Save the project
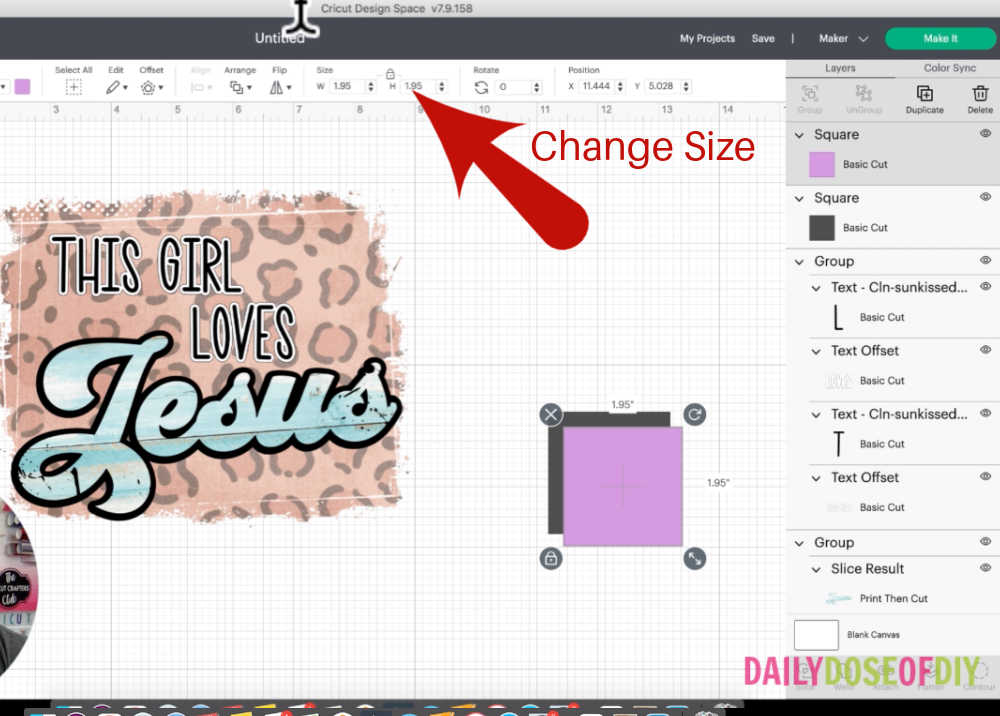1000x716 pixels. [x=763, y=38]
